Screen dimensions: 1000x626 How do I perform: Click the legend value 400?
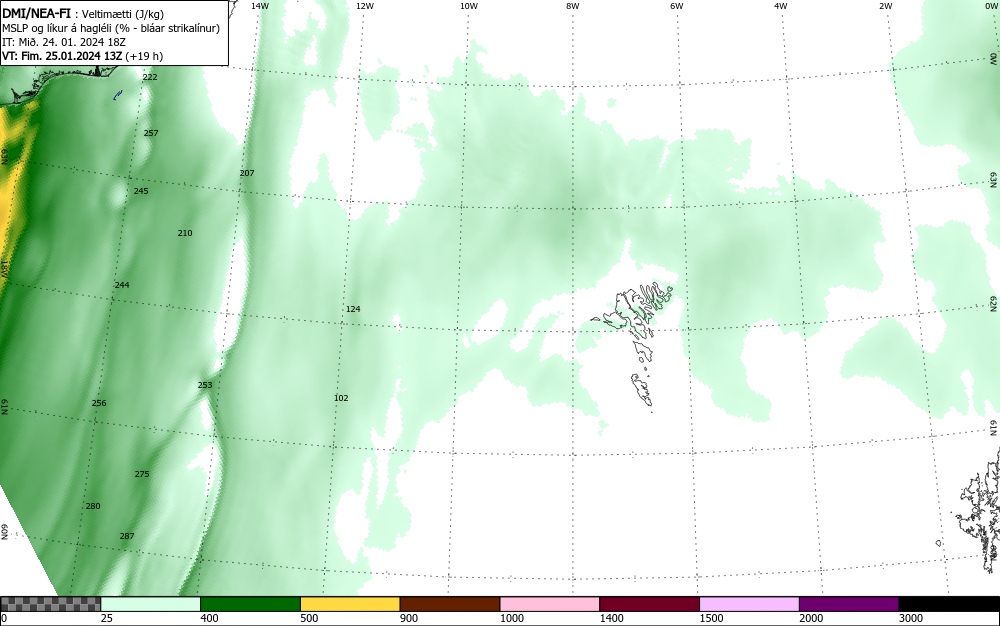(x=209, y=618)
